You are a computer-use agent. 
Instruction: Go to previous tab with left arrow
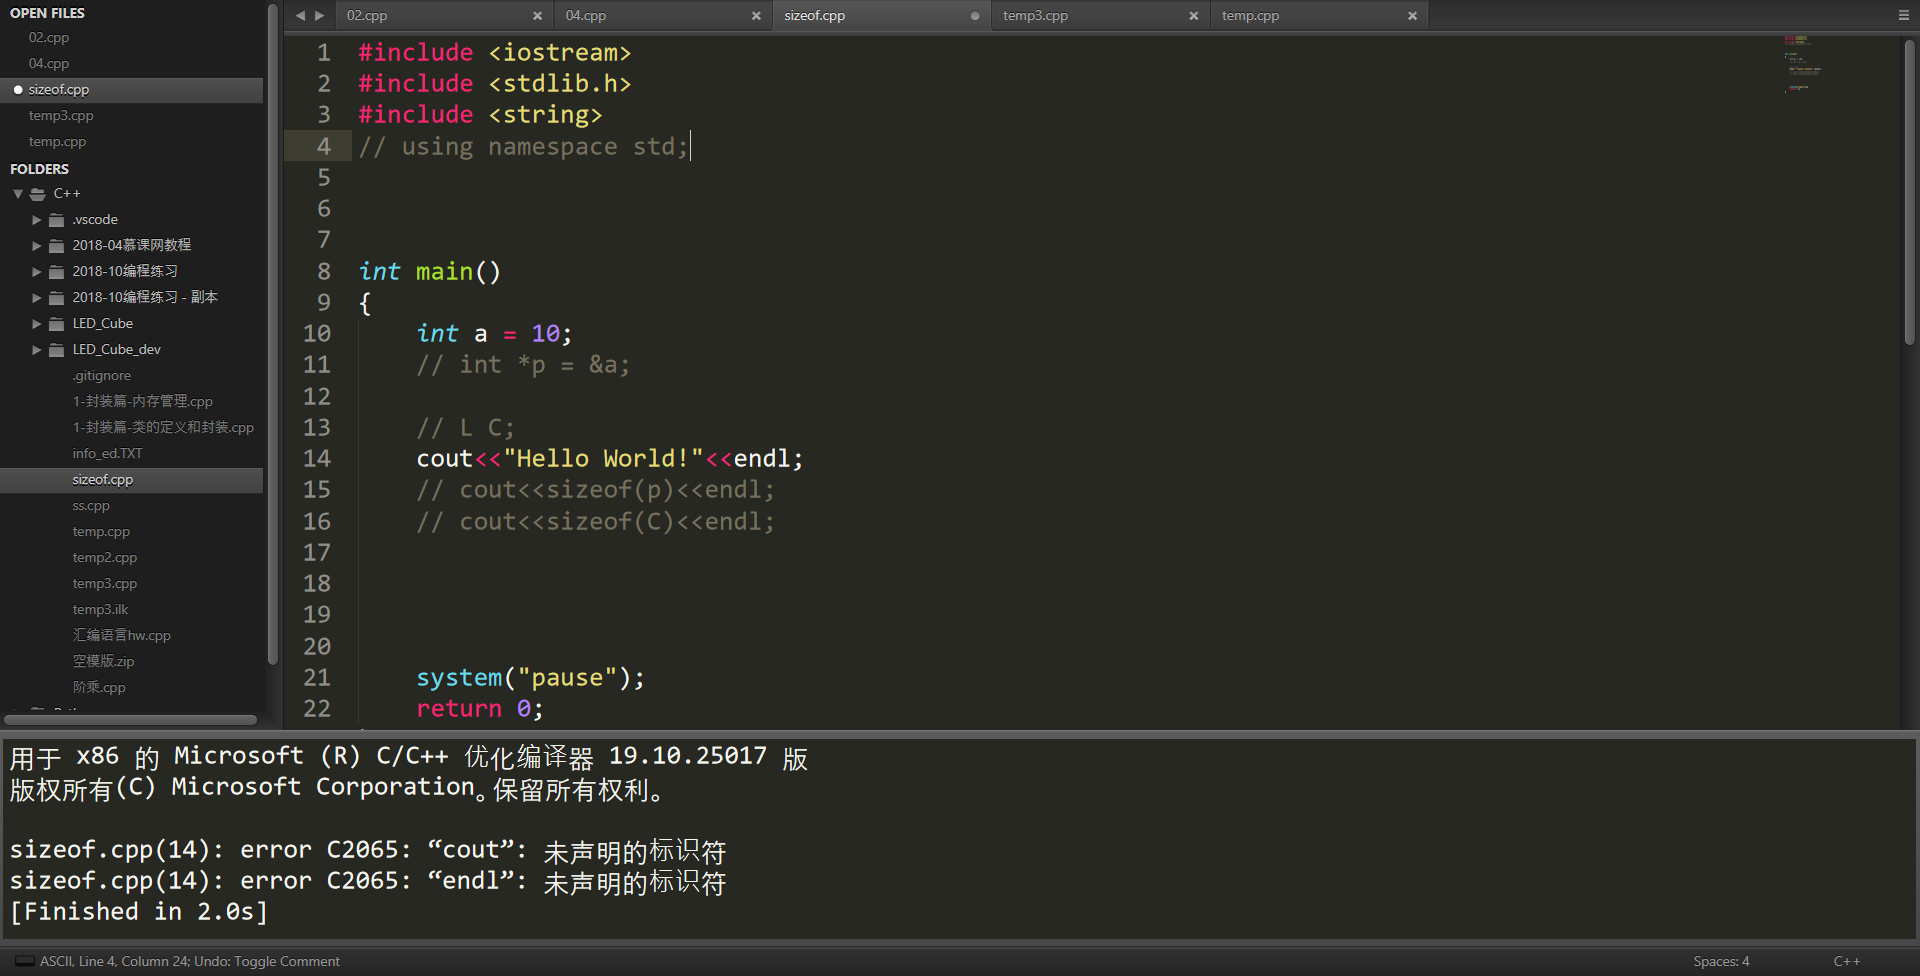point(300,15)
